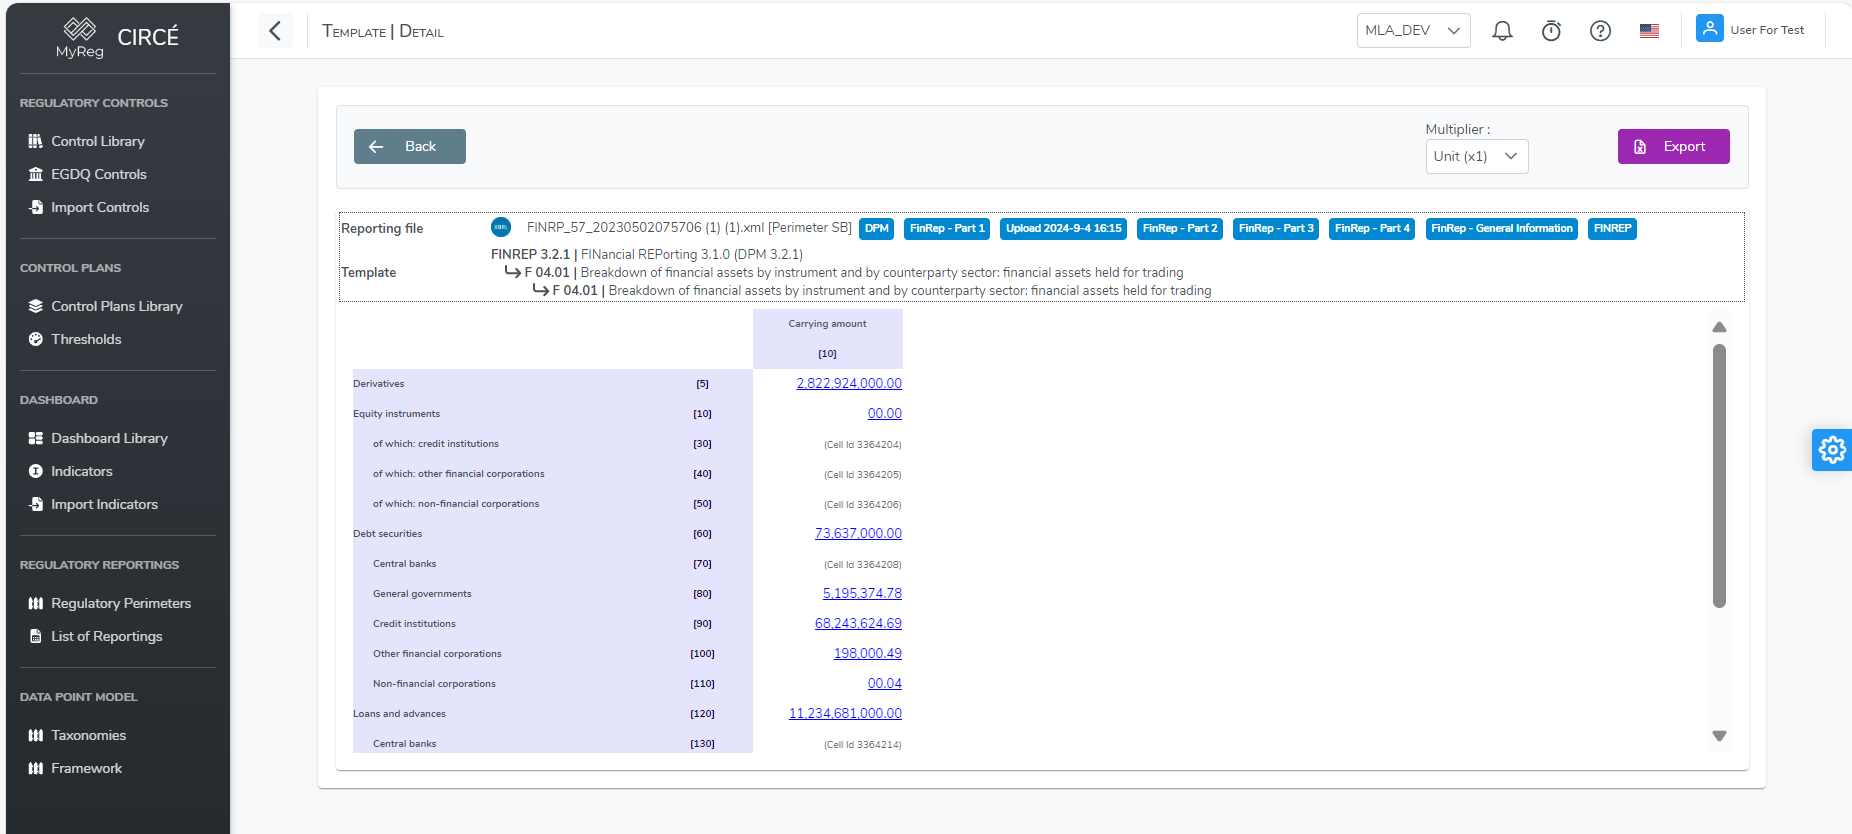The image size is (1852, 834).
Task: Click the purple Export button
Action: (1673, 147)
